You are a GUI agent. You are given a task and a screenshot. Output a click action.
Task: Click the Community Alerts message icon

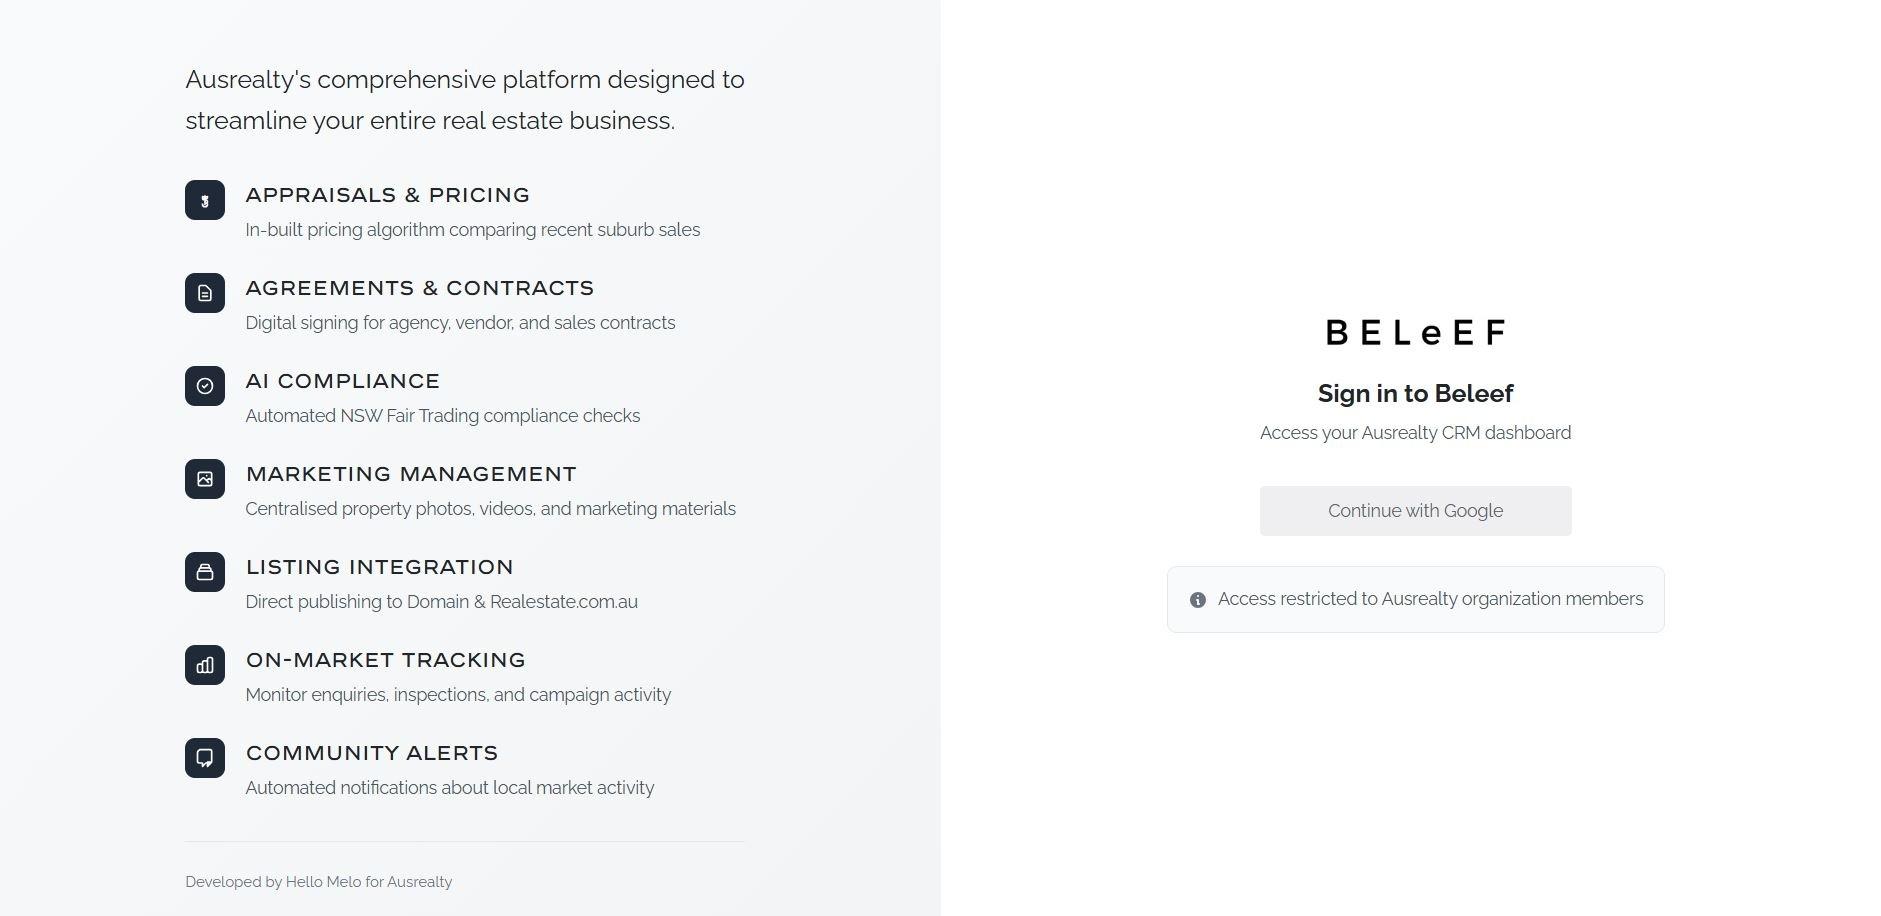(205, 758)
